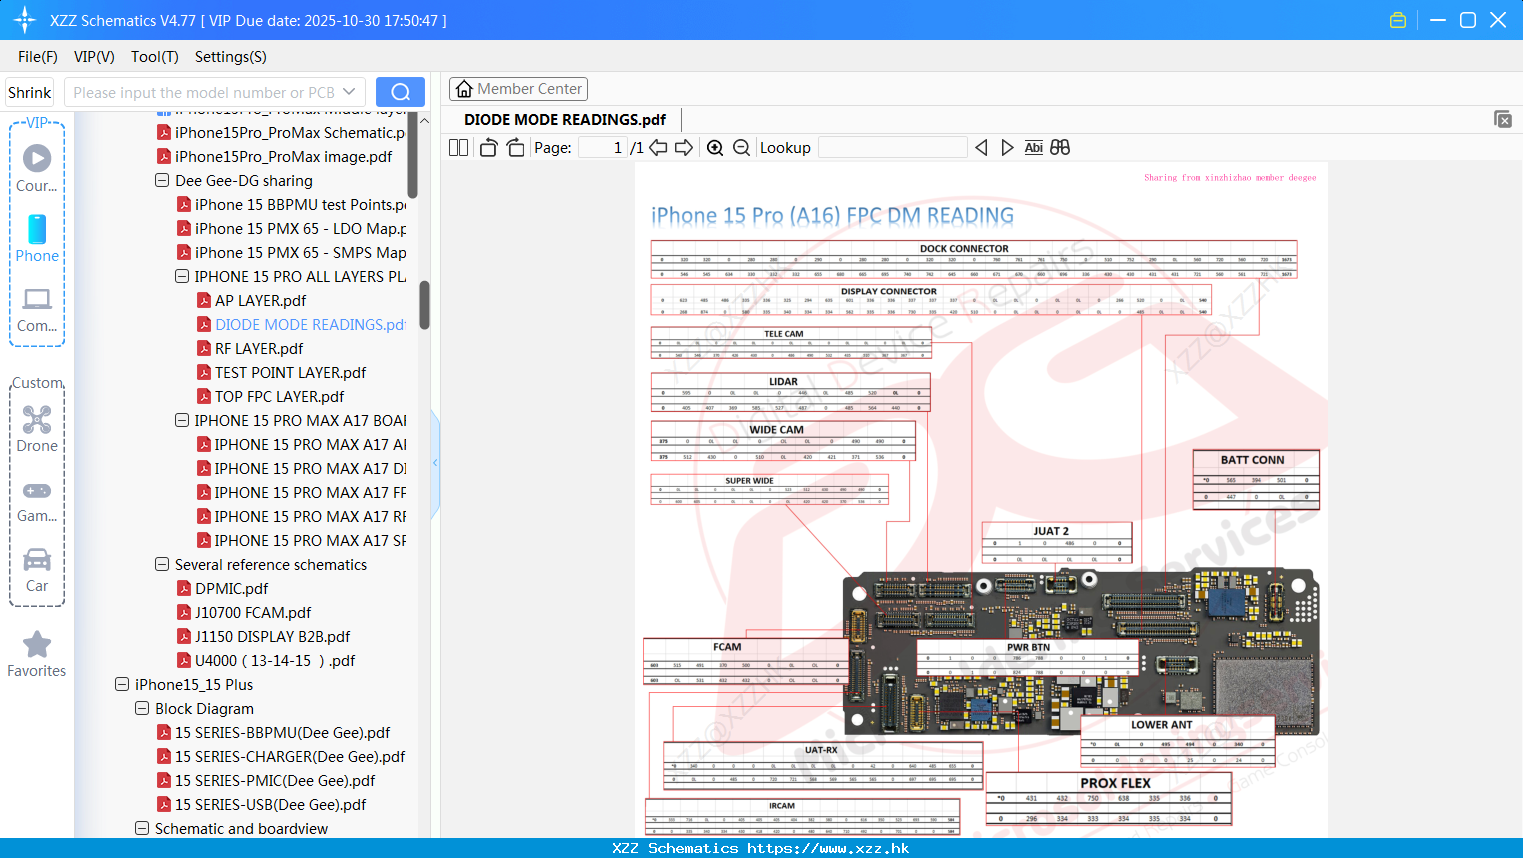Click the blue search button
The width and height of the screenshot is (1523, 858).
[x=400, y=92]
